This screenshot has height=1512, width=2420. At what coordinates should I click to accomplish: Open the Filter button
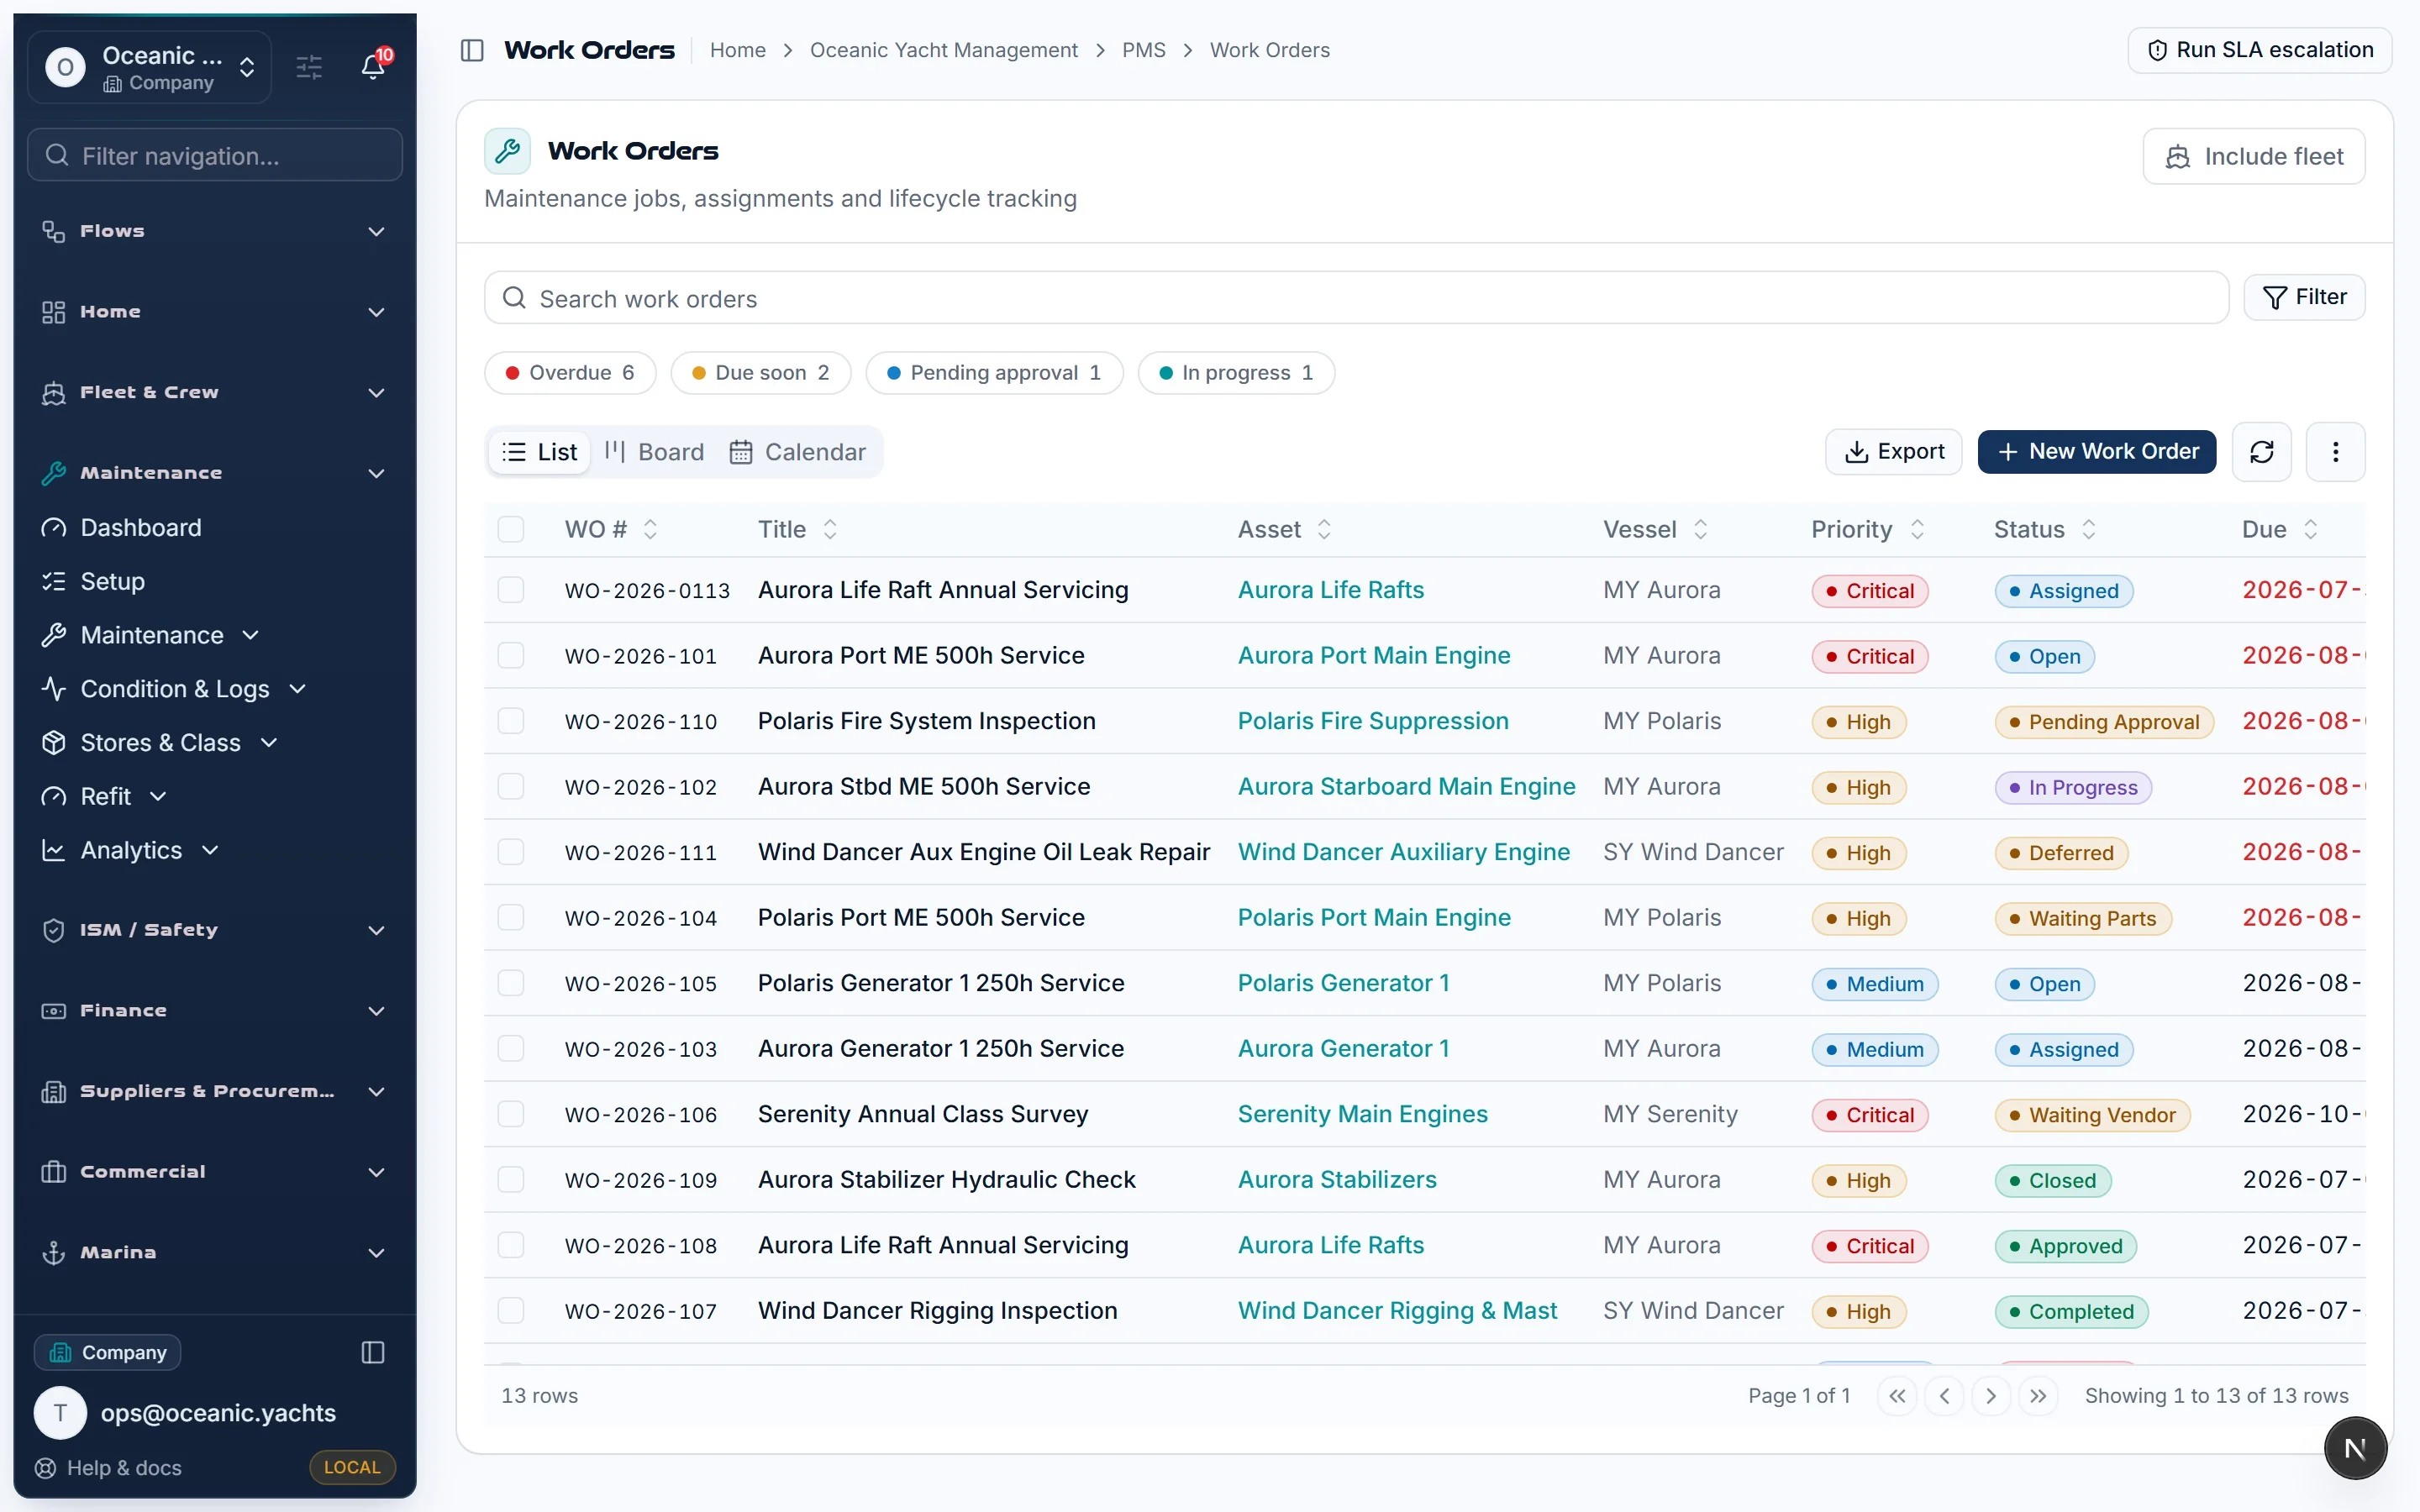[2304, 297]
